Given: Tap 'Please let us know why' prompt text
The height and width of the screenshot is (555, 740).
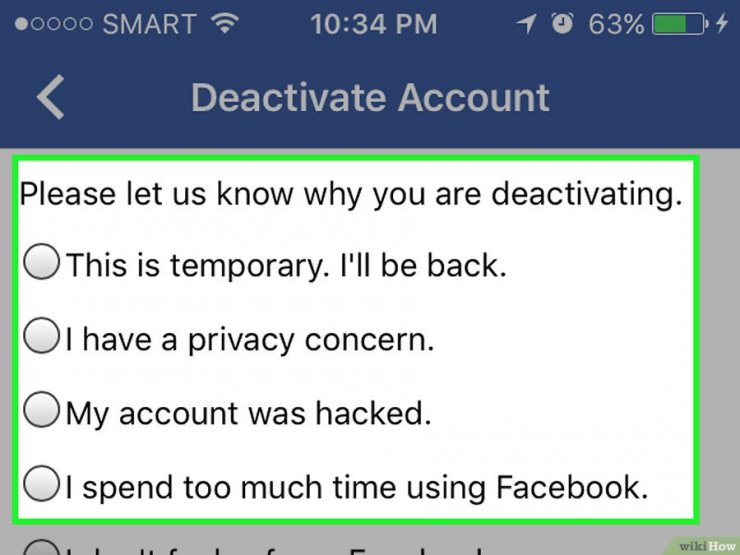Looking at the screenshot, I should tap(351, 194).
